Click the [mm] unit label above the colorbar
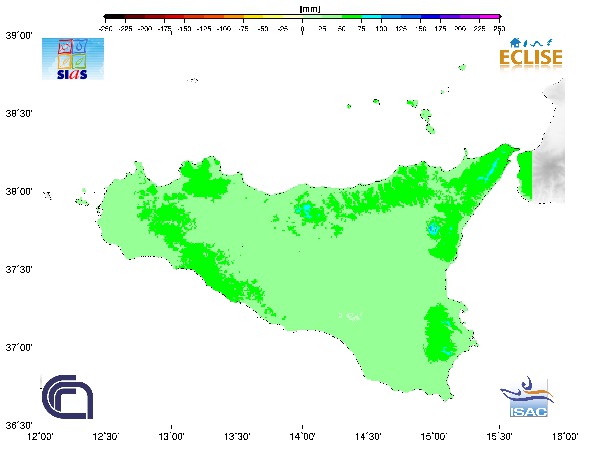 [310, 8]
